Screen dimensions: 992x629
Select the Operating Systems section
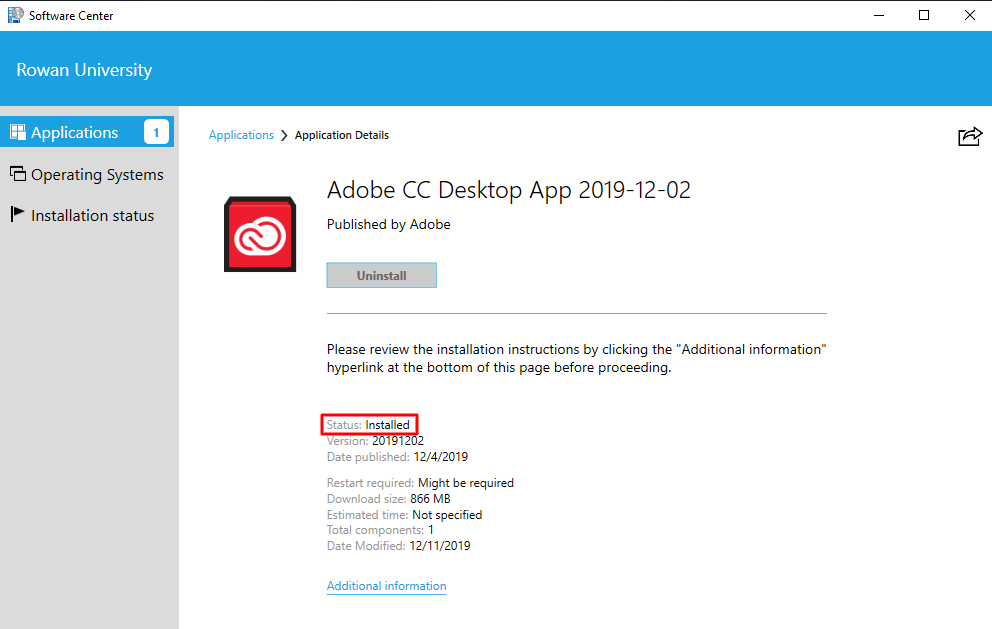[97, 174]
